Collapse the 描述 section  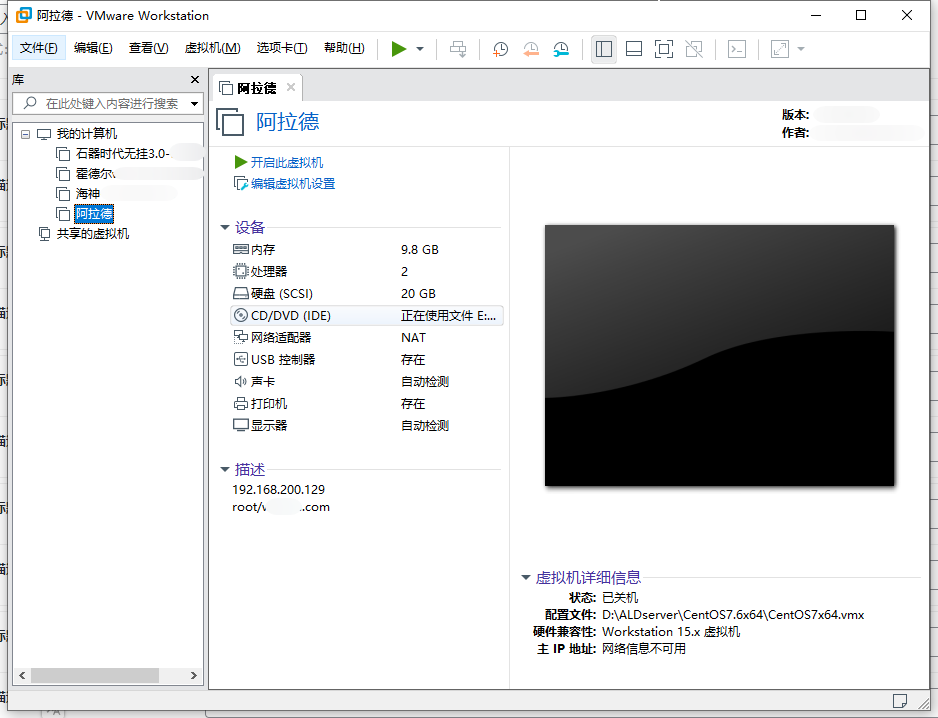click(225, 470)
